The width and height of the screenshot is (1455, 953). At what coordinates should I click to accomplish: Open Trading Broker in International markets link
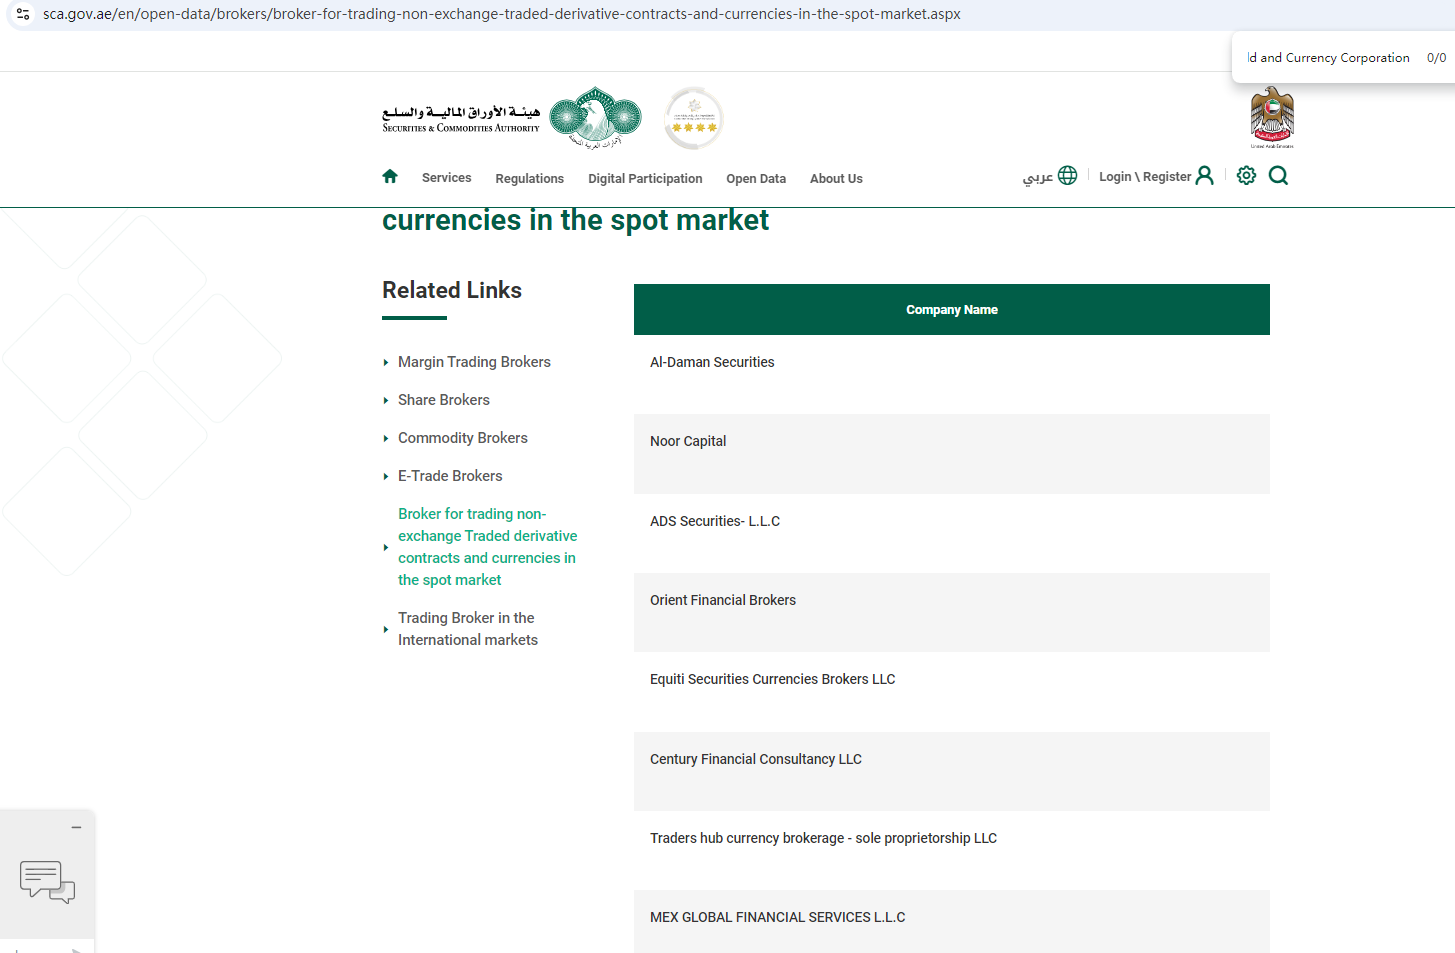pyautogui.click(x=468, y=629)
